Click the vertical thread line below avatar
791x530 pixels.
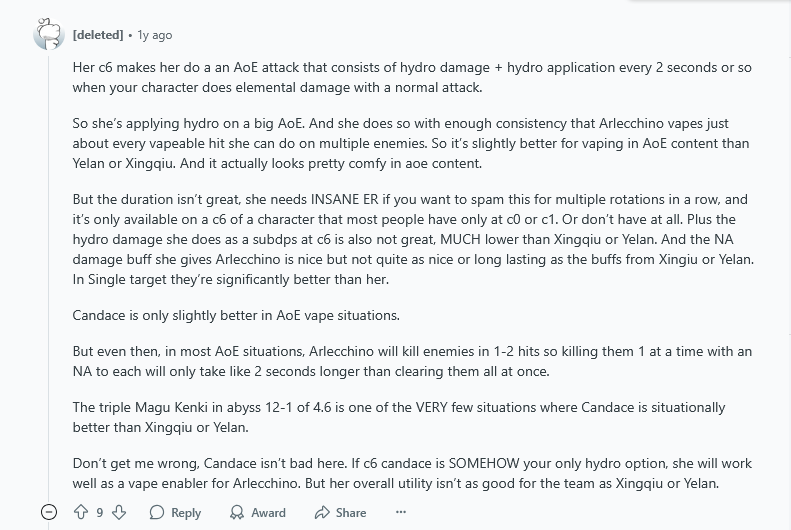tap(49, 277)
